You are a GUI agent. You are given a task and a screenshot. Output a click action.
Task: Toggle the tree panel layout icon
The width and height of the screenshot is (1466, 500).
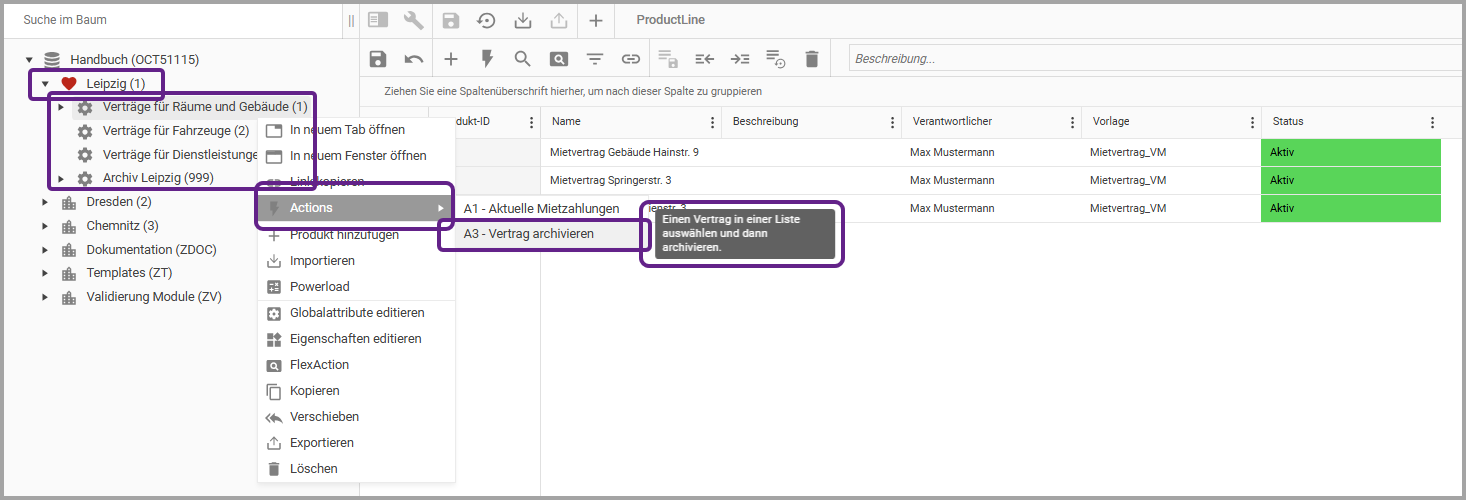tap(377, 20)
